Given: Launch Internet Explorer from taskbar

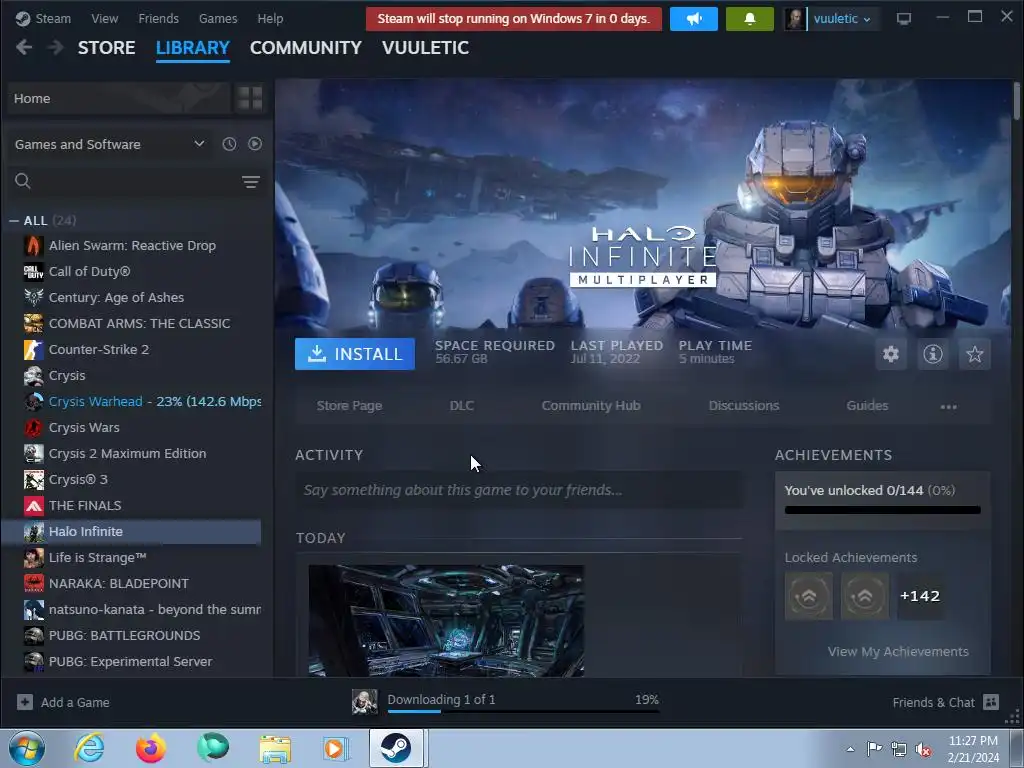Looking at the screenshot, I should pyautogui.click(x=89, y=748).
